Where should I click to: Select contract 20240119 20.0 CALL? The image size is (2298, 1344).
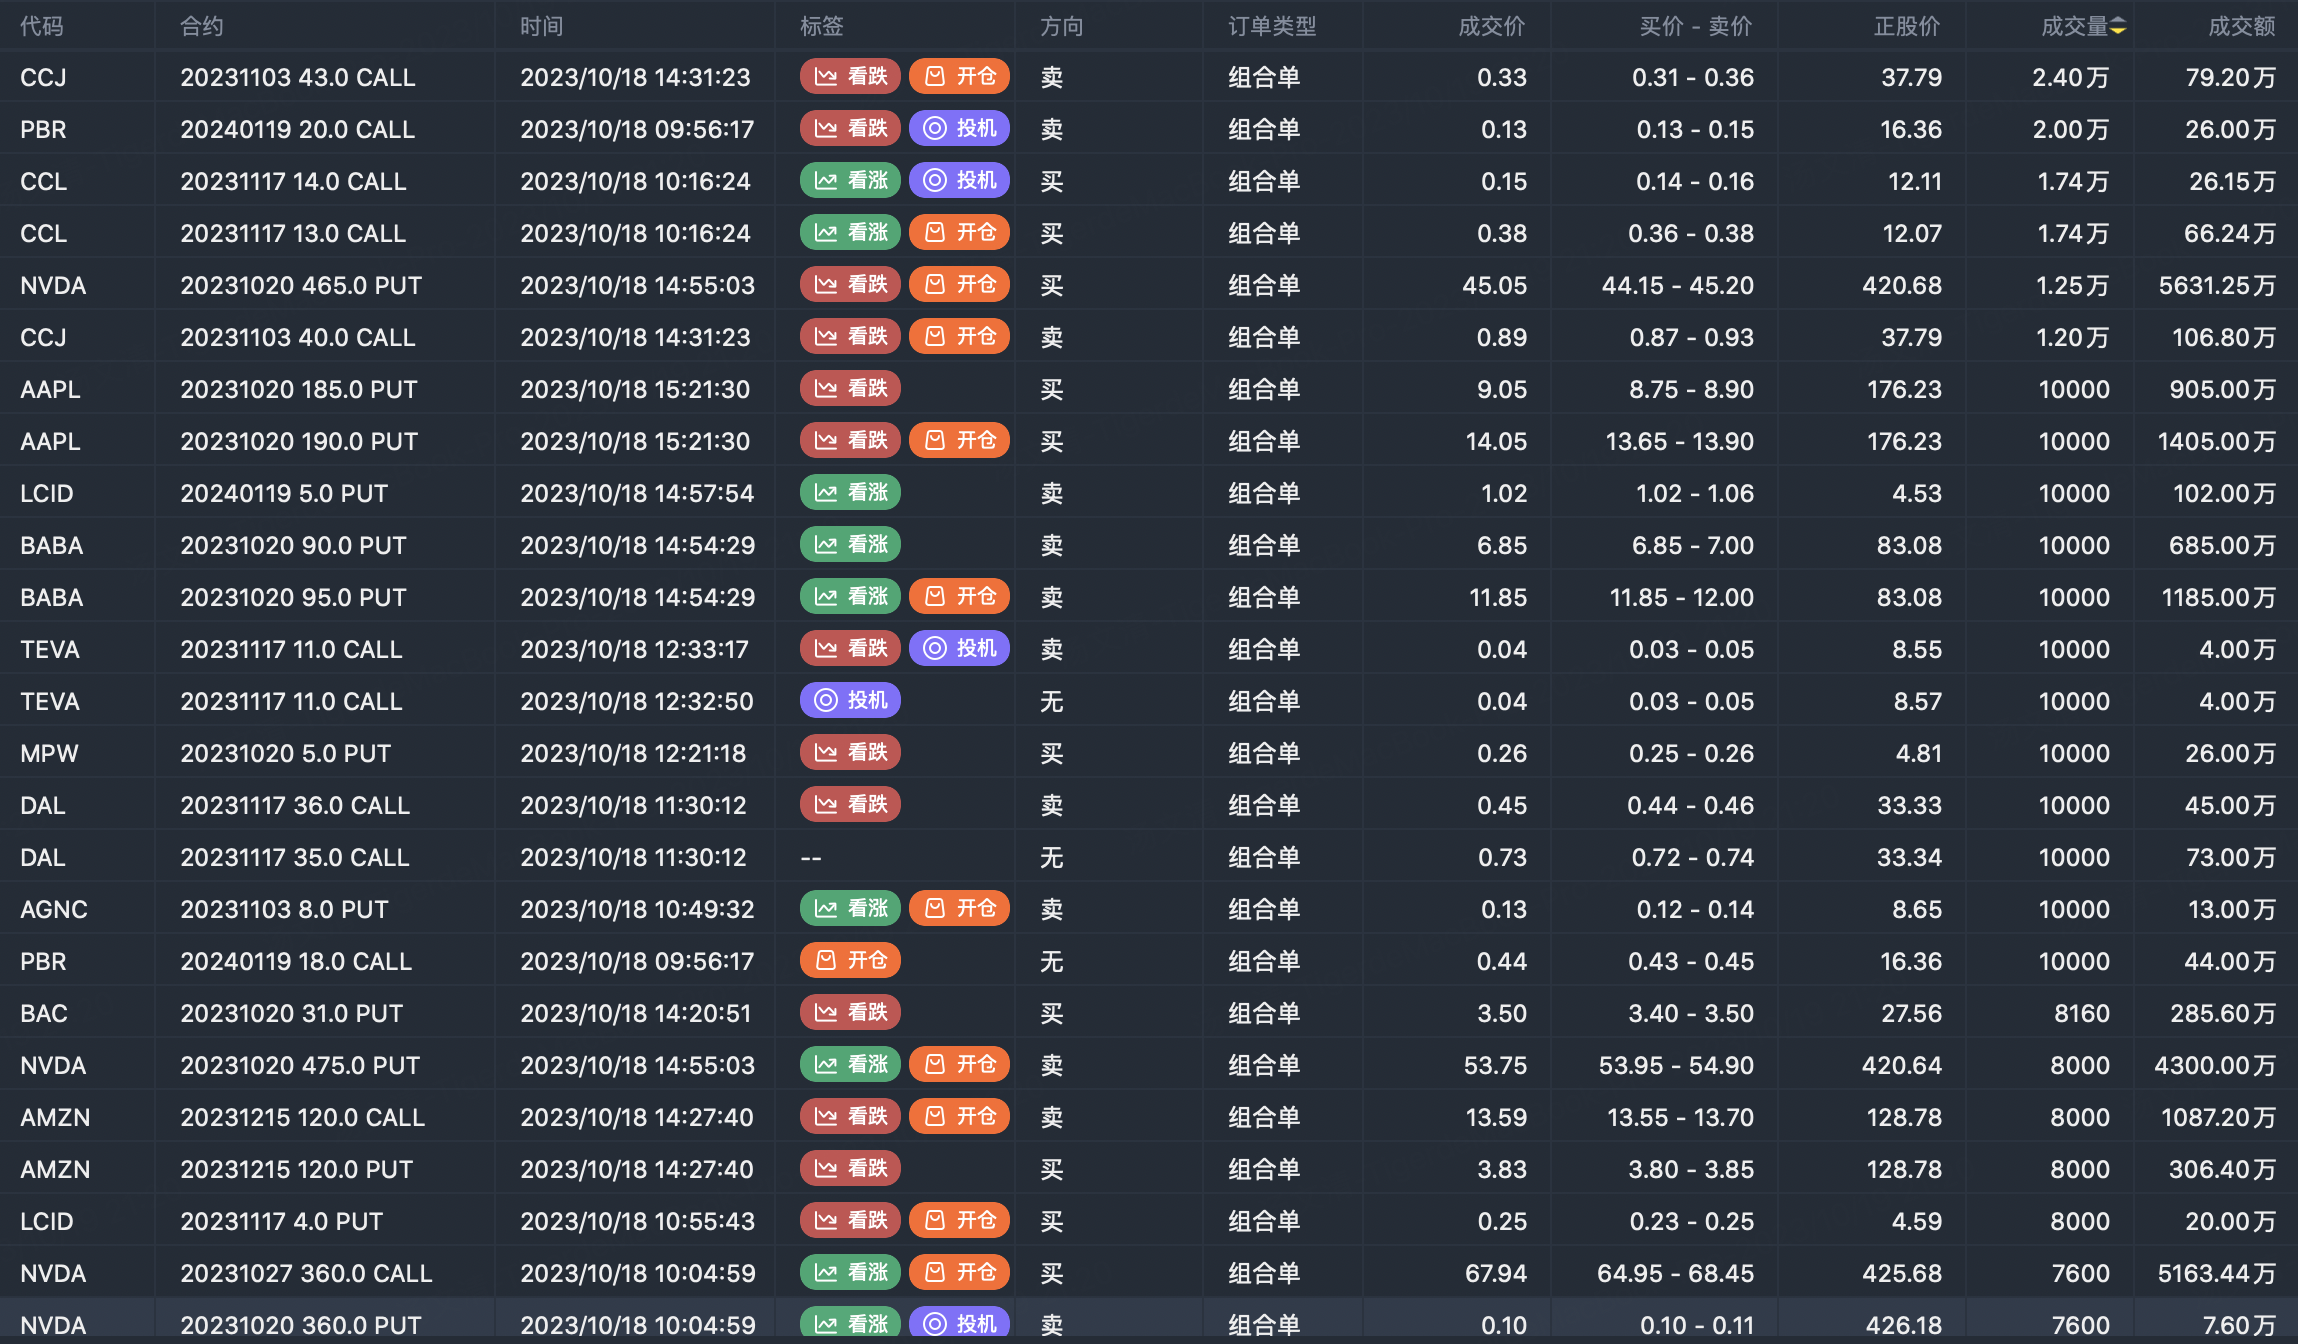tap(298, 129)
